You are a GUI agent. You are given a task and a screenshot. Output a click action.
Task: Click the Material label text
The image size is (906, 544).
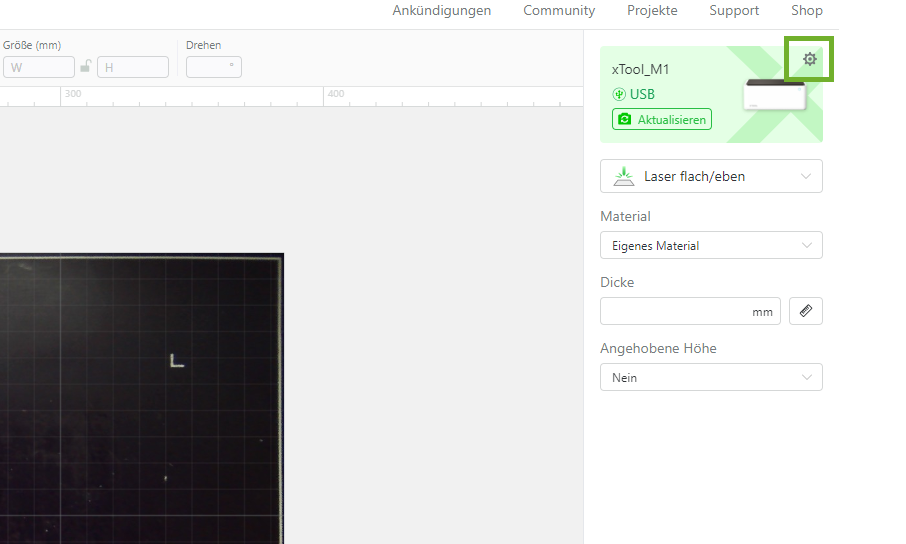pyautogui.click(x=625, y=216)
